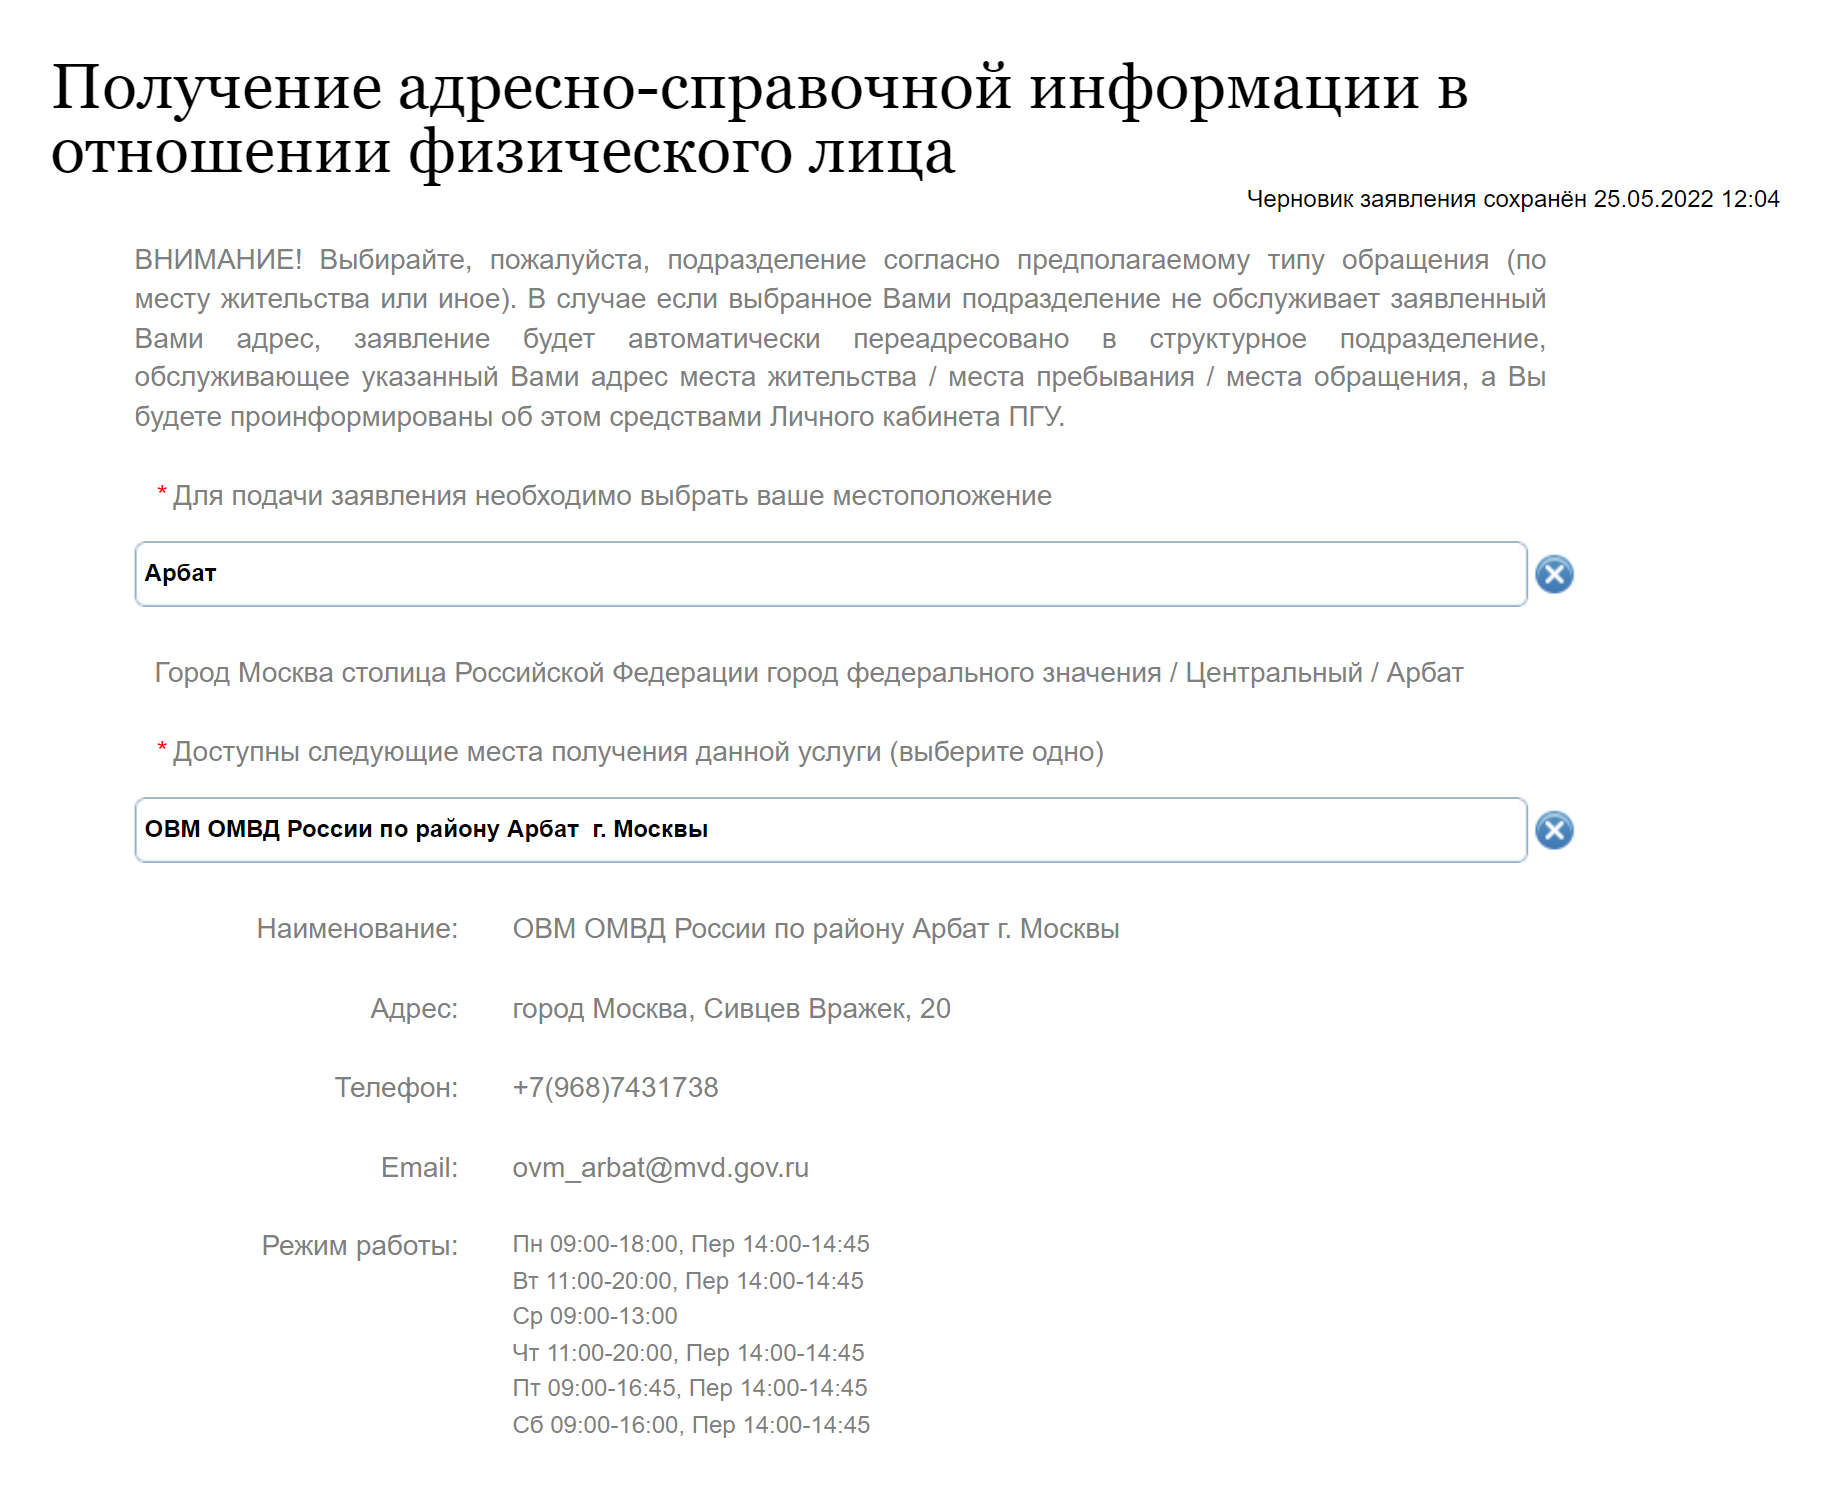The image size is (1838, 1496).
Task: Click the Наименование value ОВМ ОМВД России
Action: [x=816, y=929]
